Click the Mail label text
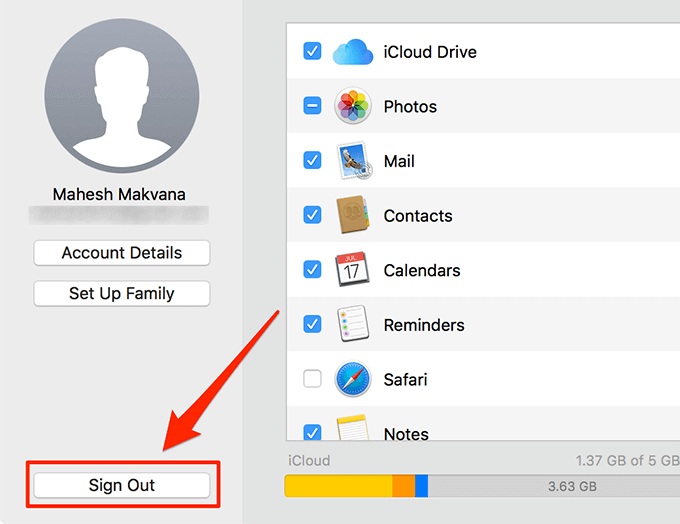Viewport: 680px width, 524px height. click(399, 161)
